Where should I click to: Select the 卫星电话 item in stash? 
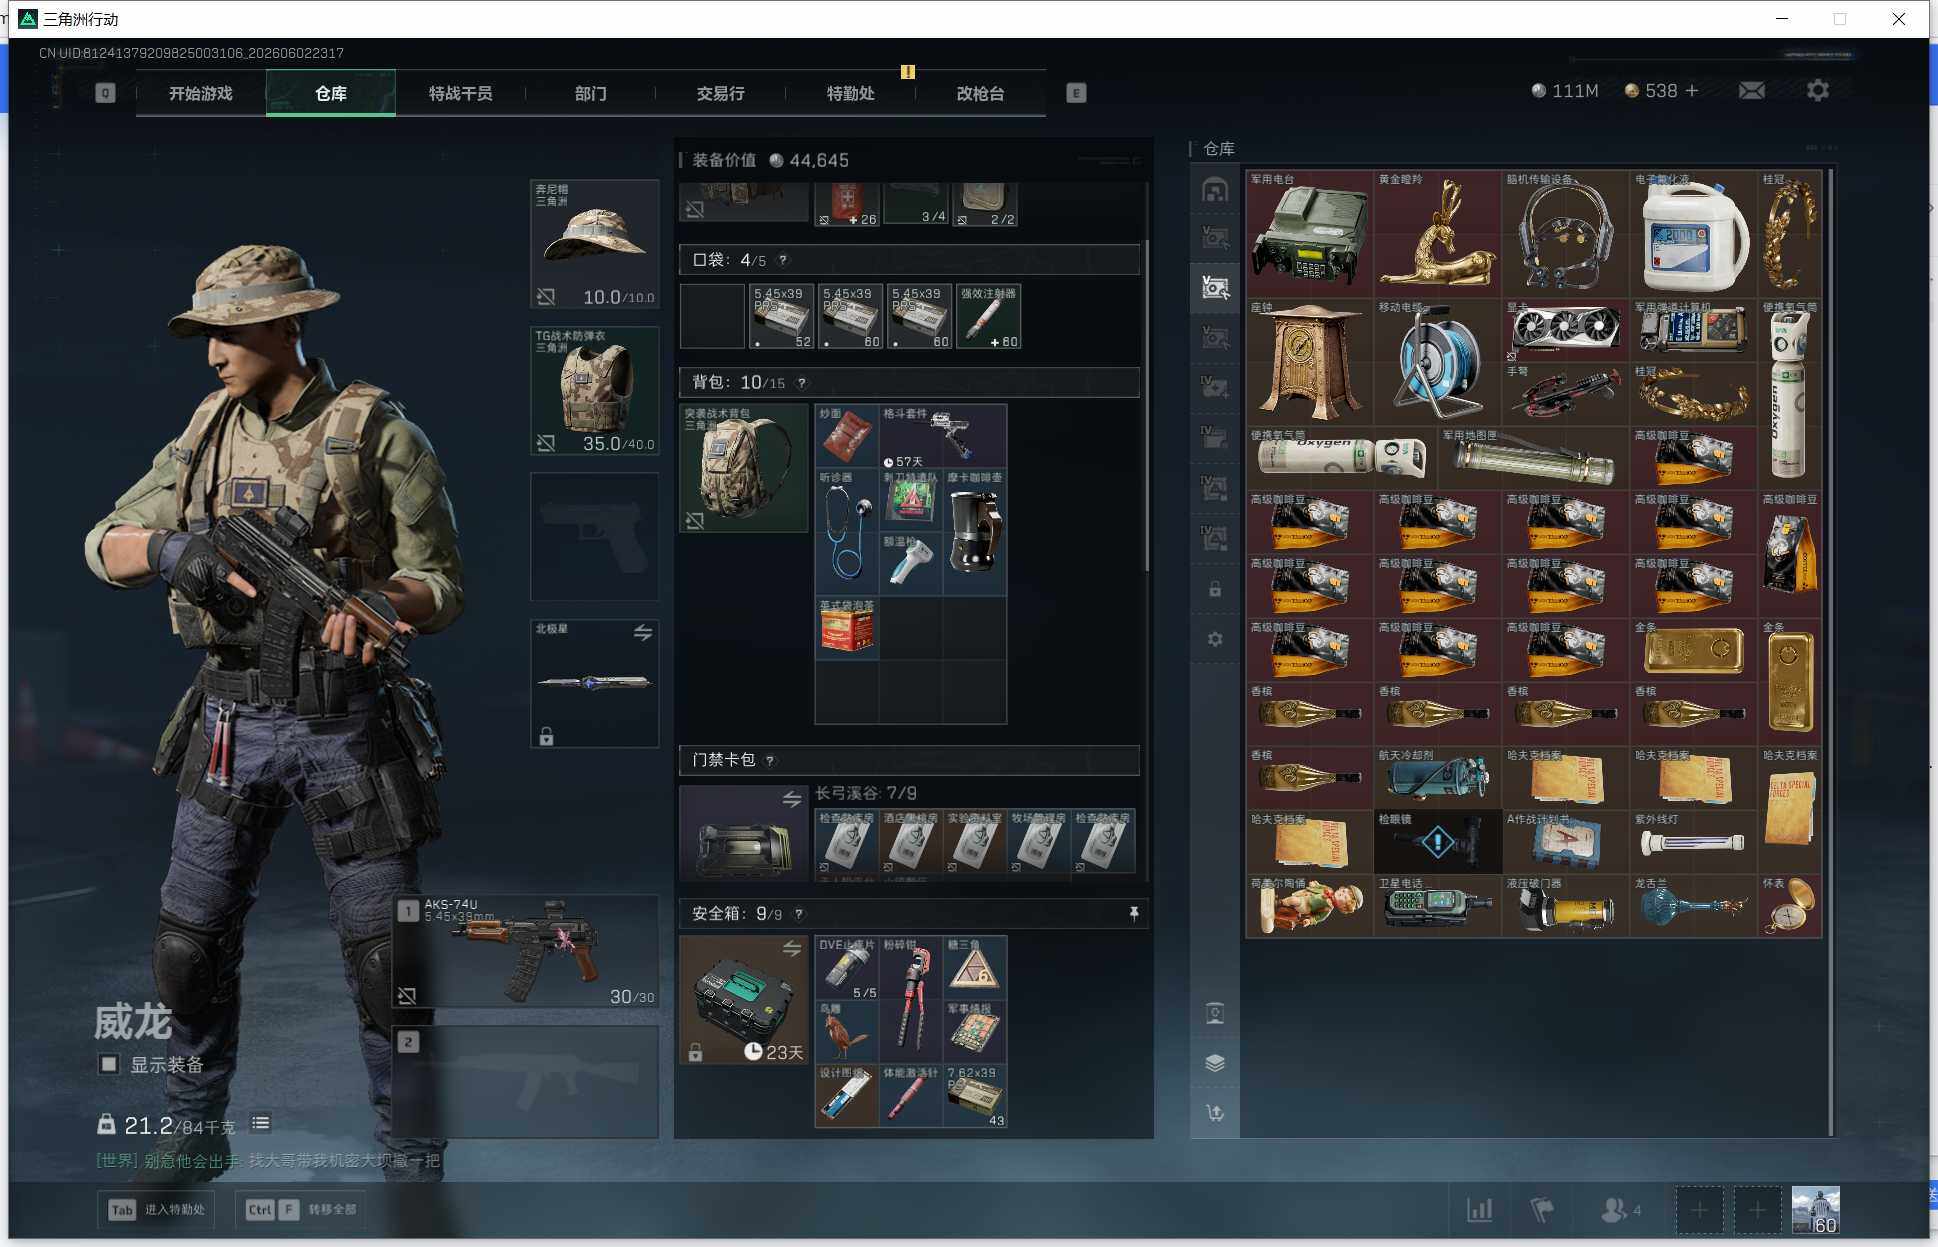coord(1437,906)
